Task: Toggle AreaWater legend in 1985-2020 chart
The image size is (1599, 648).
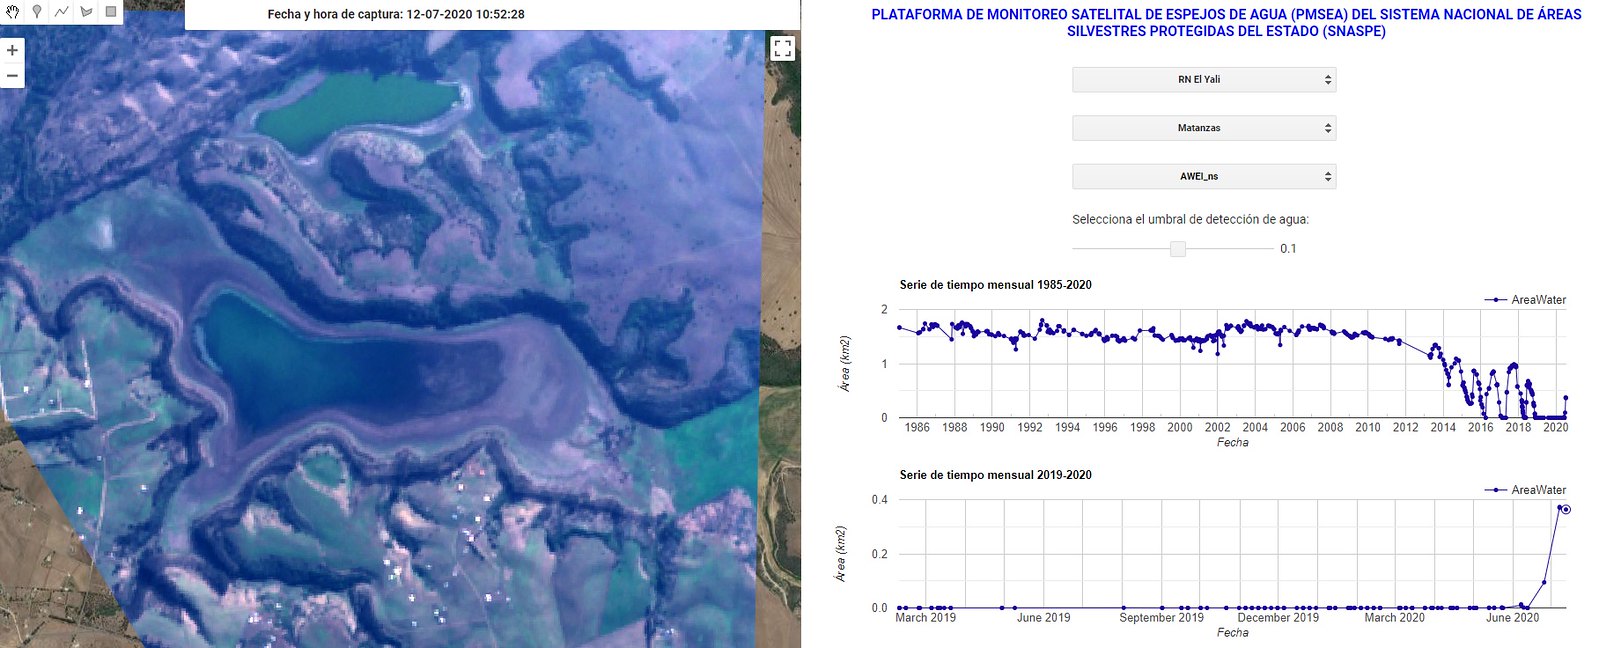Action: point(1525,300)
